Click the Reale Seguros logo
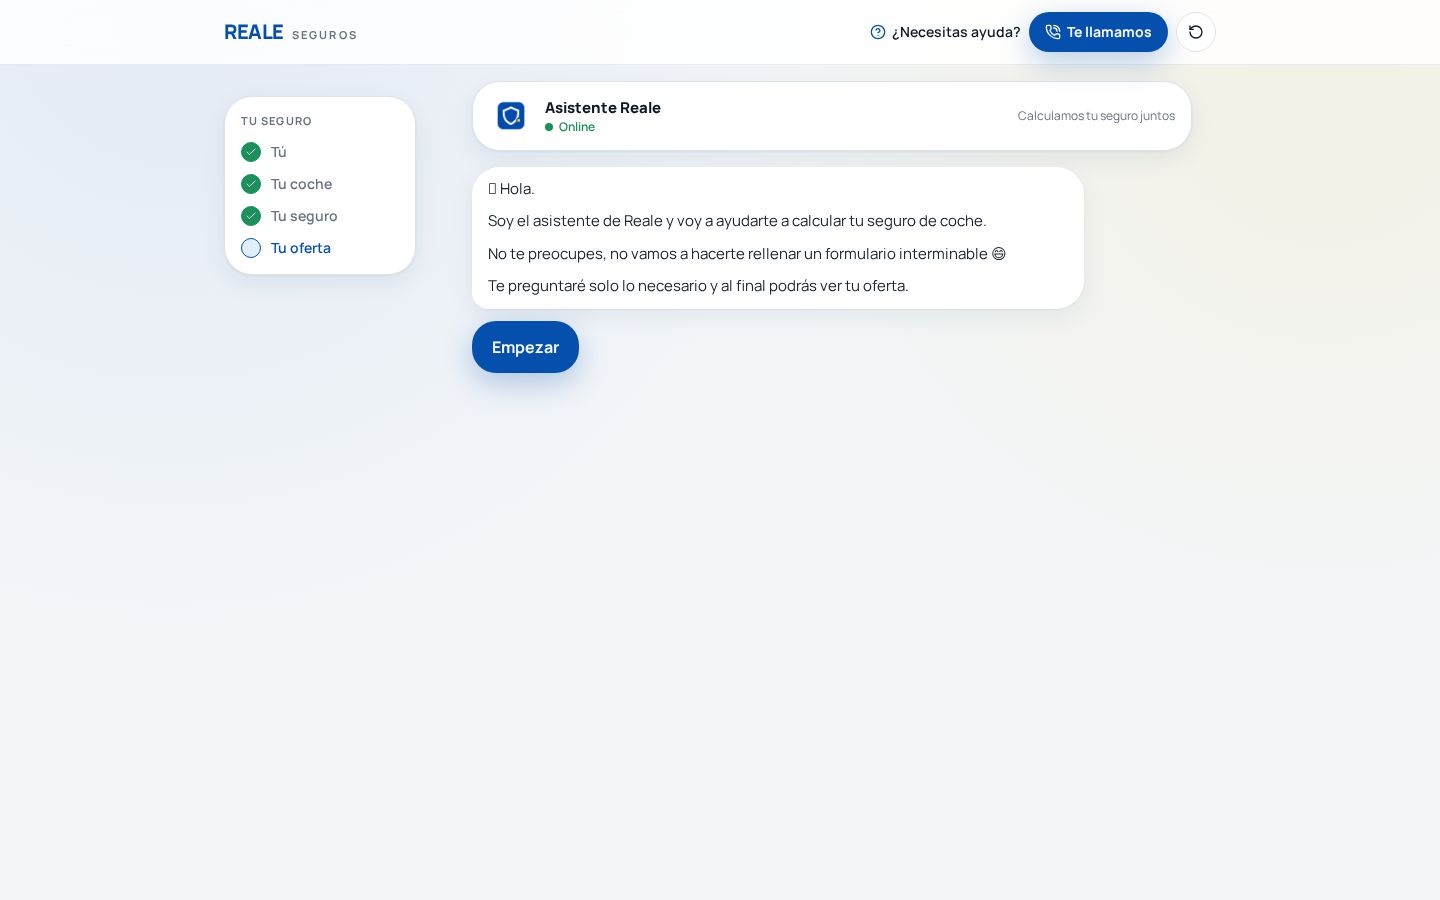This screenshot has height=900, width=1440. (x=290, y=32)
